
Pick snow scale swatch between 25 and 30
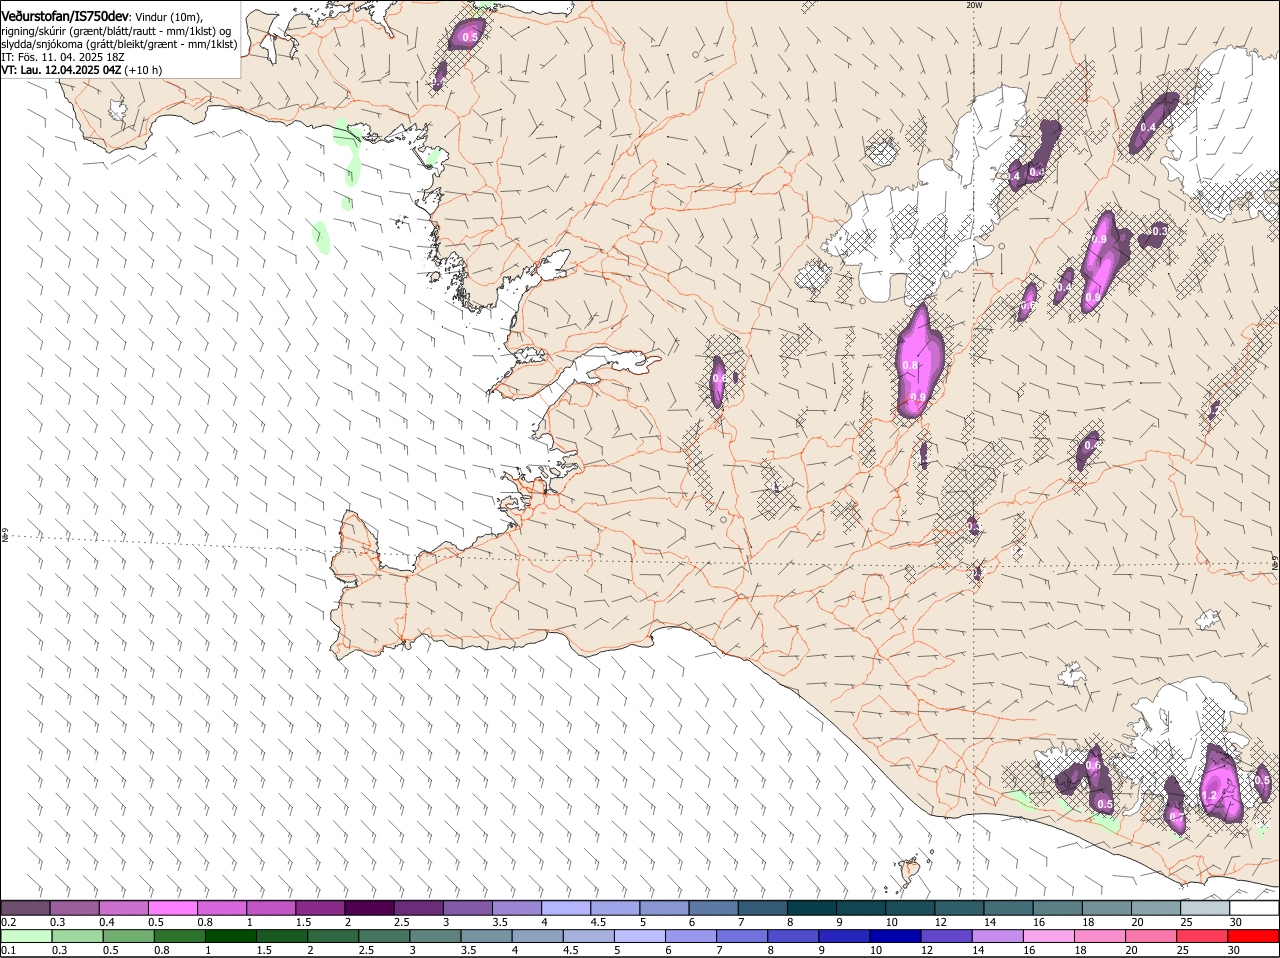(x=1206, y=908)
